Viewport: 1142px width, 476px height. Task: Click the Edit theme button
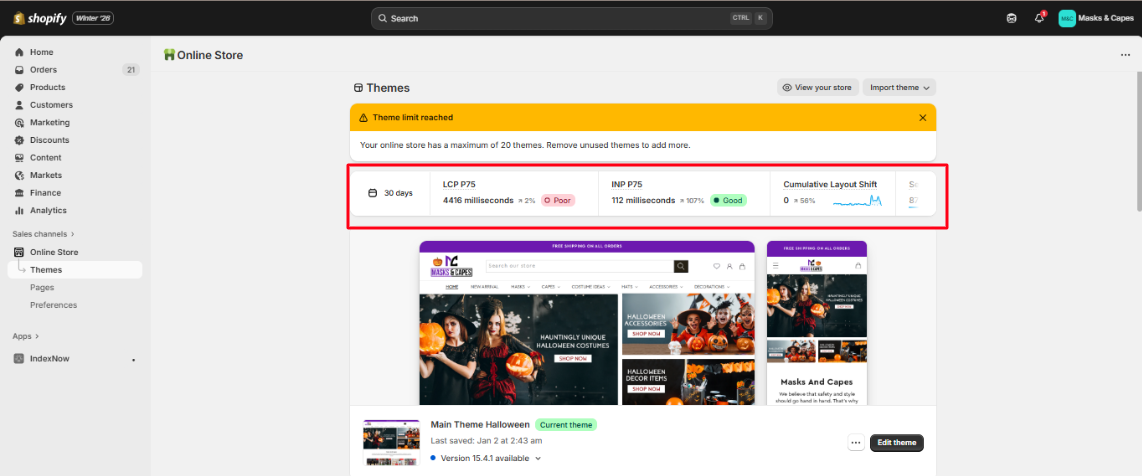point(897,443)
